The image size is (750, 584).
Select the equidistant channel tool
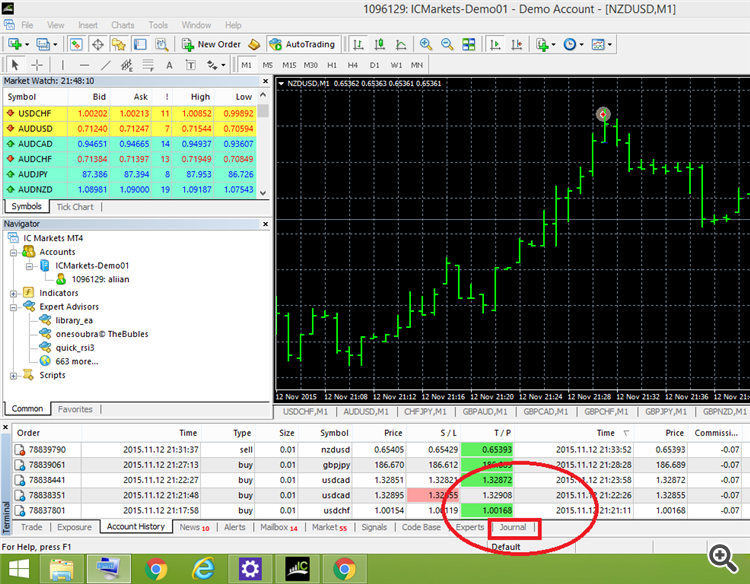coord(127,65)
